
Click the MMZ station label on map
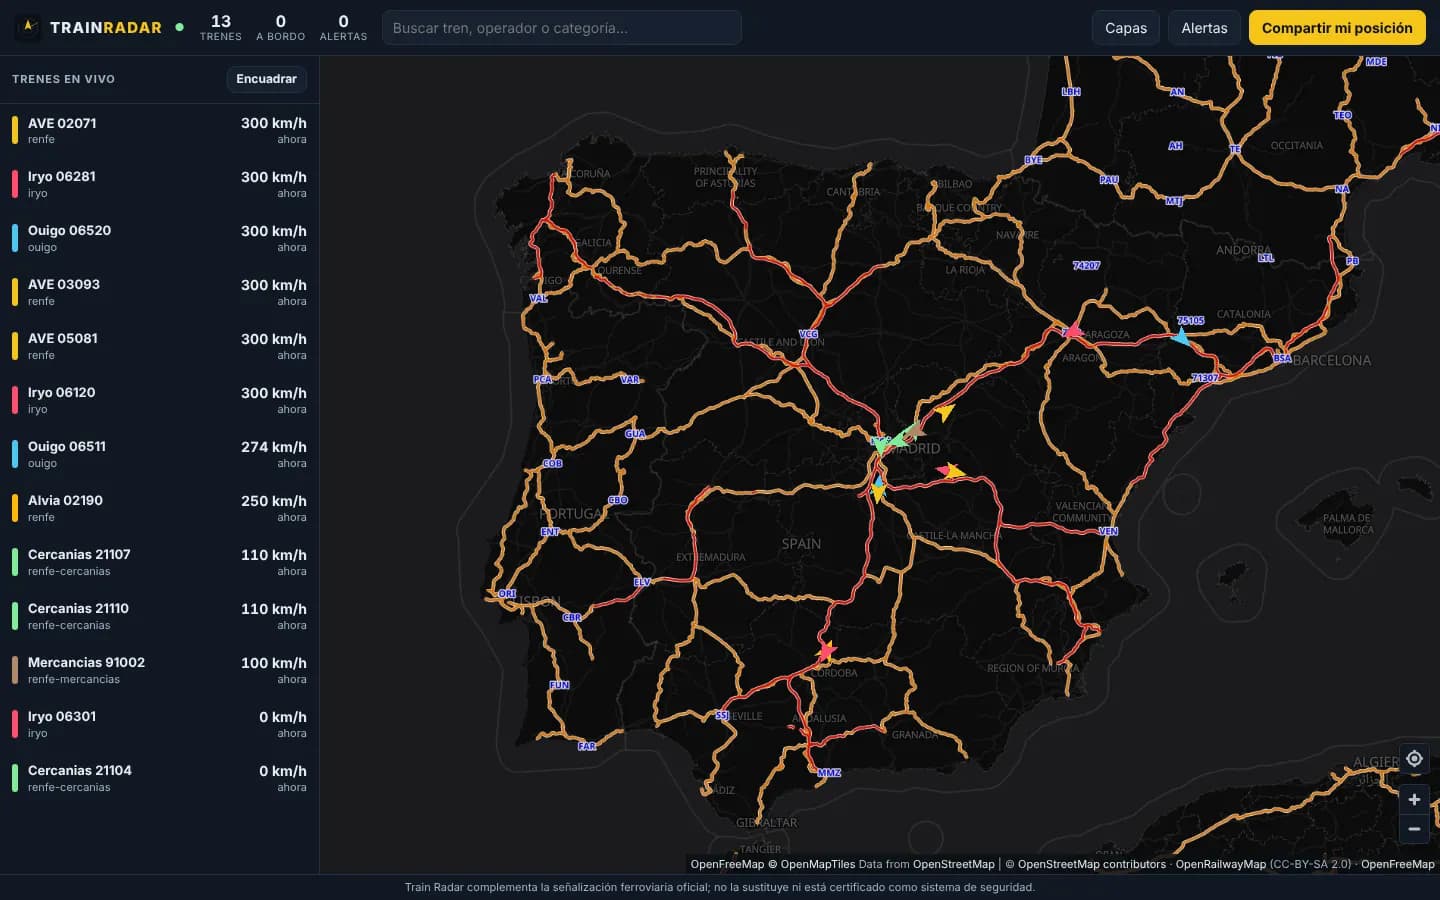pyautogui.click(x=829, y=772)
